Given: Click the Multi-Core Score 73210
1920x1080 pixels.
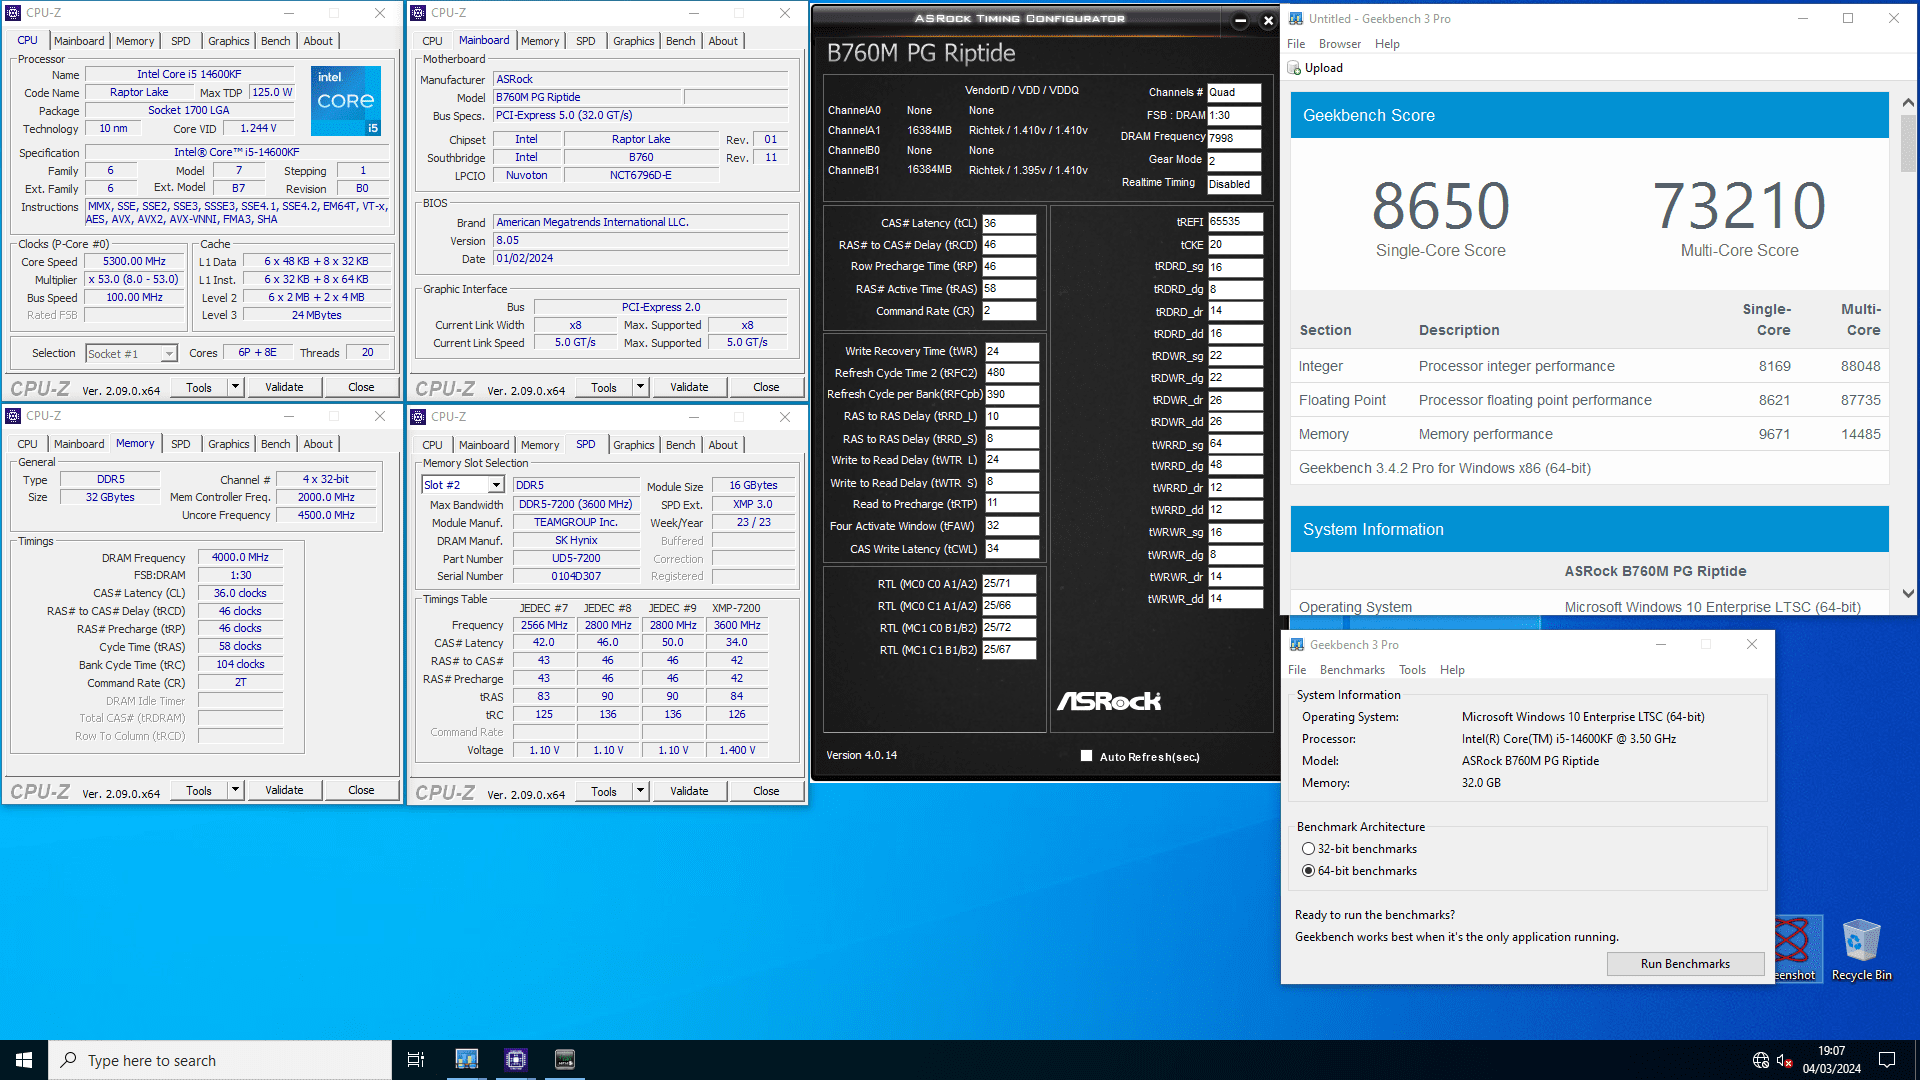Looking at the screenshot, I should pyautogui.click(x=1739, y=205).
